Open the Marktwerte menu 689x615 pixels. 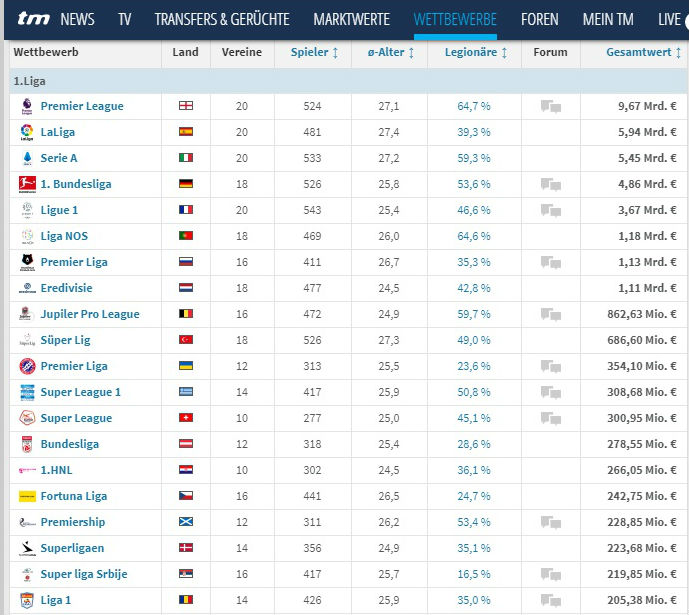[x=351, y=19]
